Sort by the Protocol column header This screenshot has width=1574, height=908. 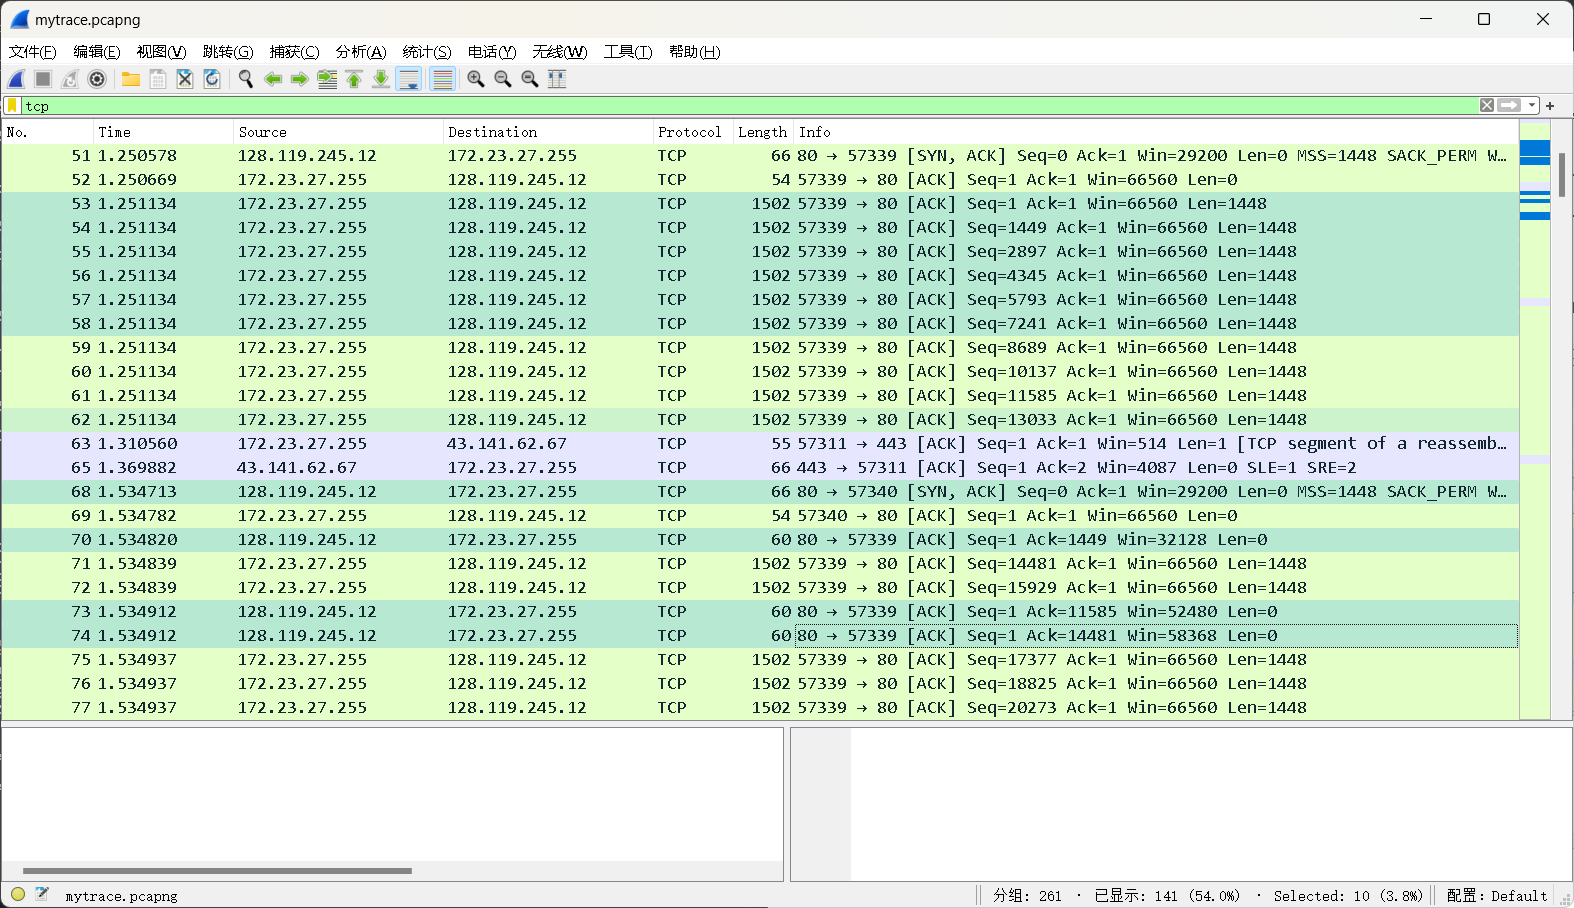click(693, 132)
